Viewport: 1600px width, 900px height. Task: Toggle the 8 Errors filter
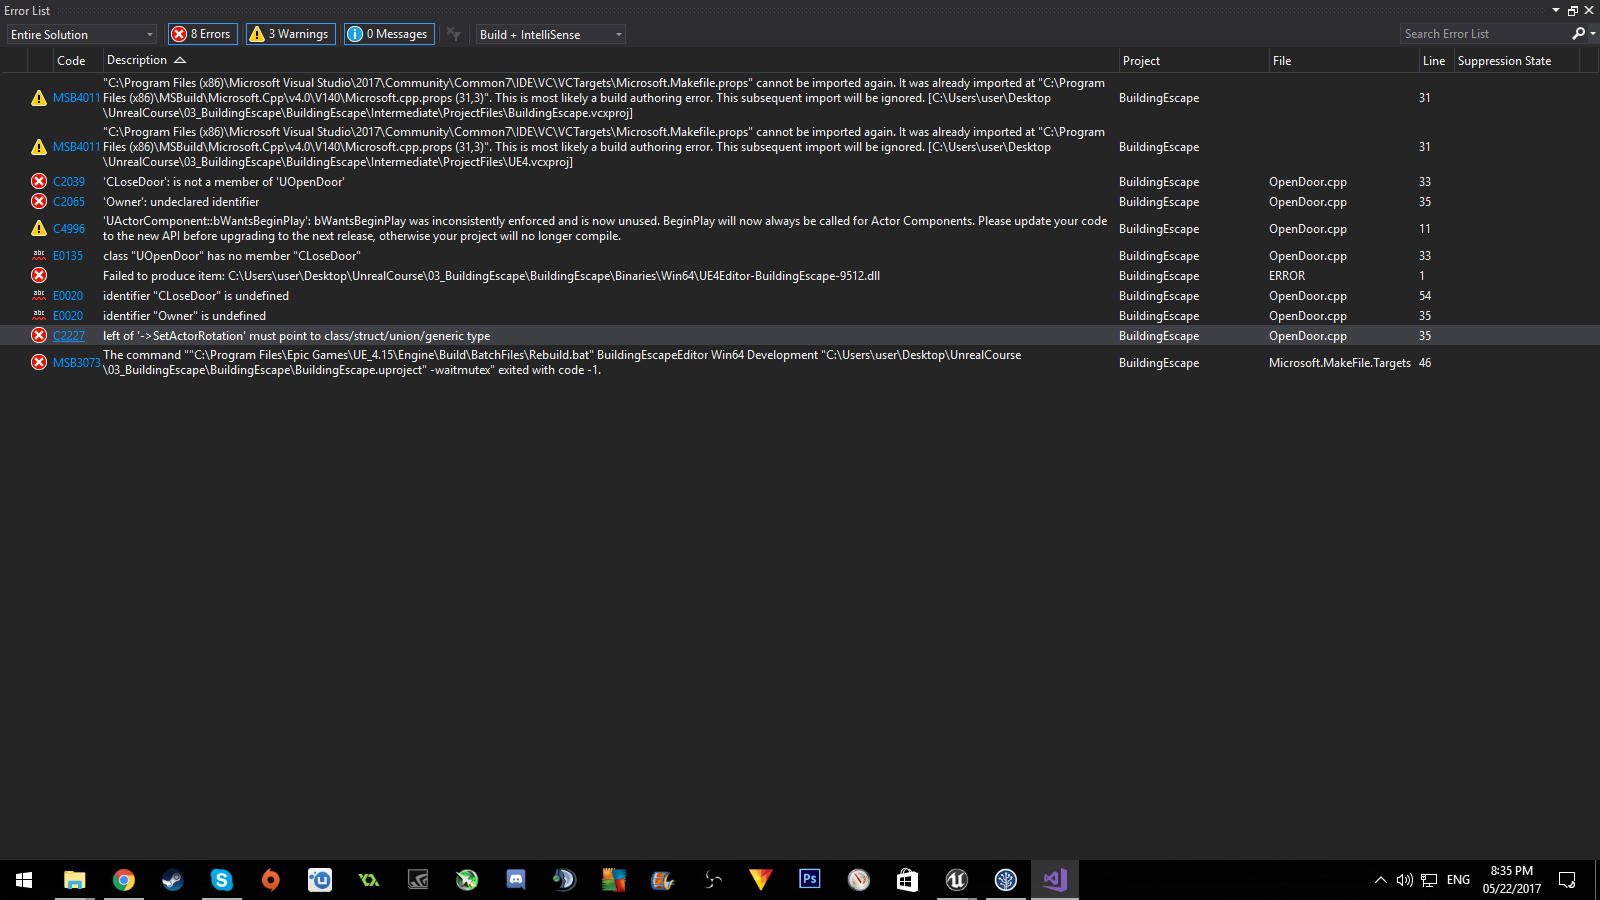[203, 34]
